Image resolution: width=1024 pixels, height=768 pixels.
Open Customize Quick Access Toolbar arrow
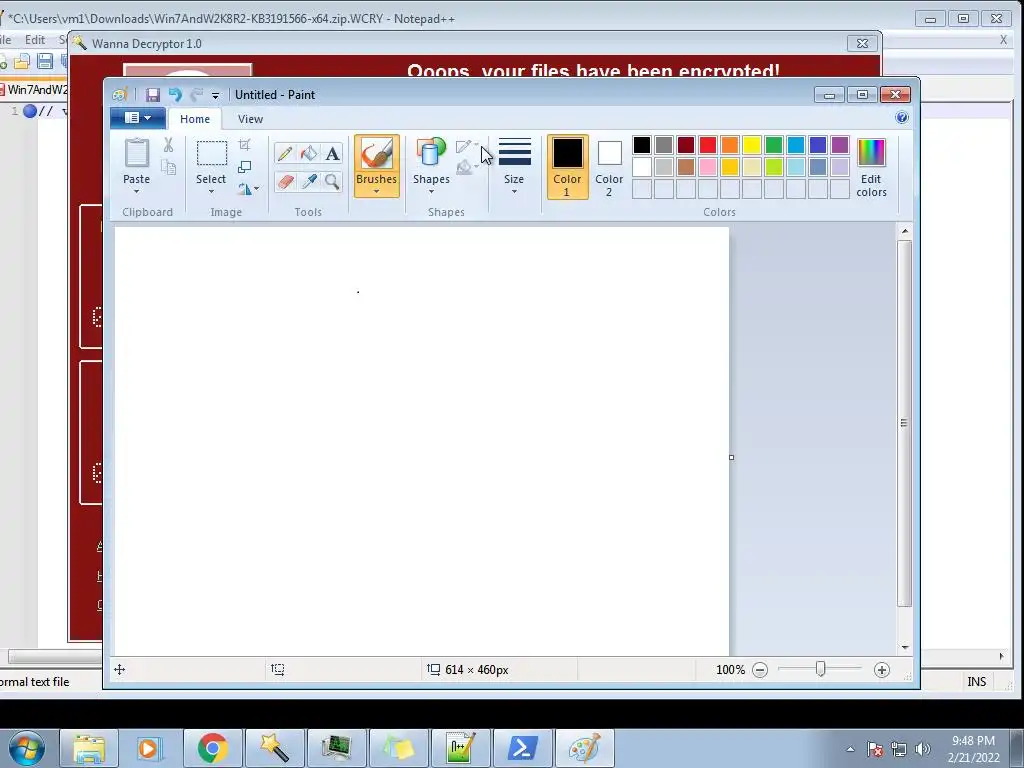point(216,96)
